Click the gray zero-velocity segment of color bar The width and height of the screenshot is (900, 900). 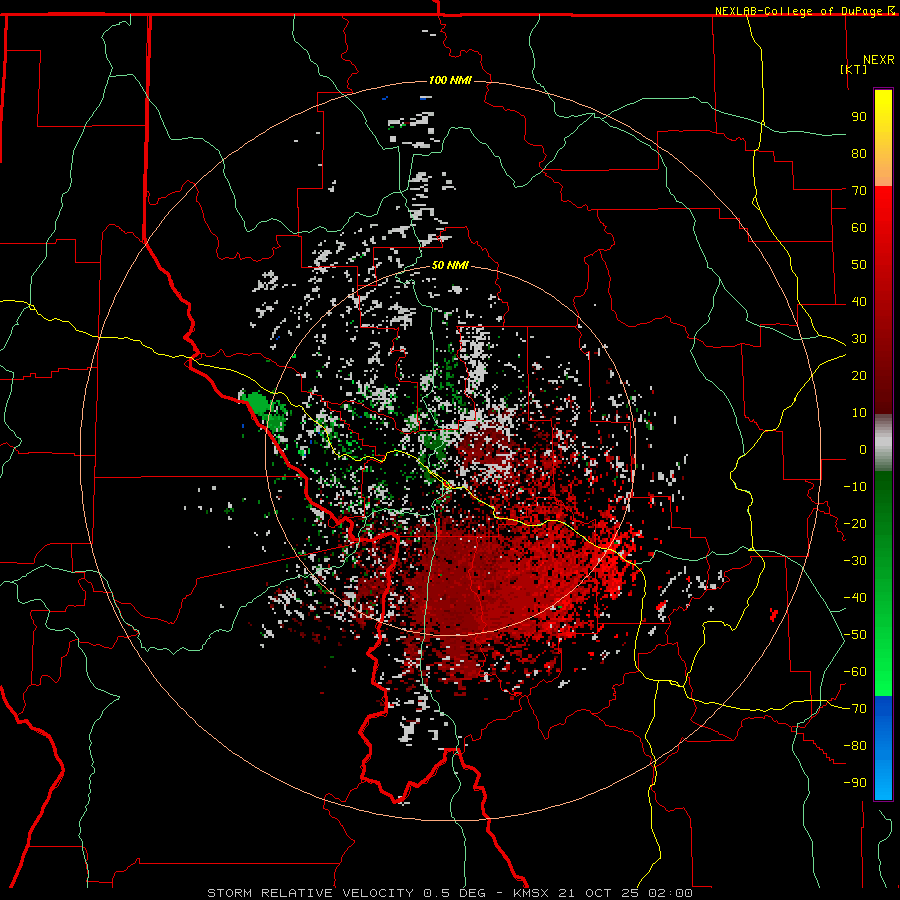(x=883, y=443)
